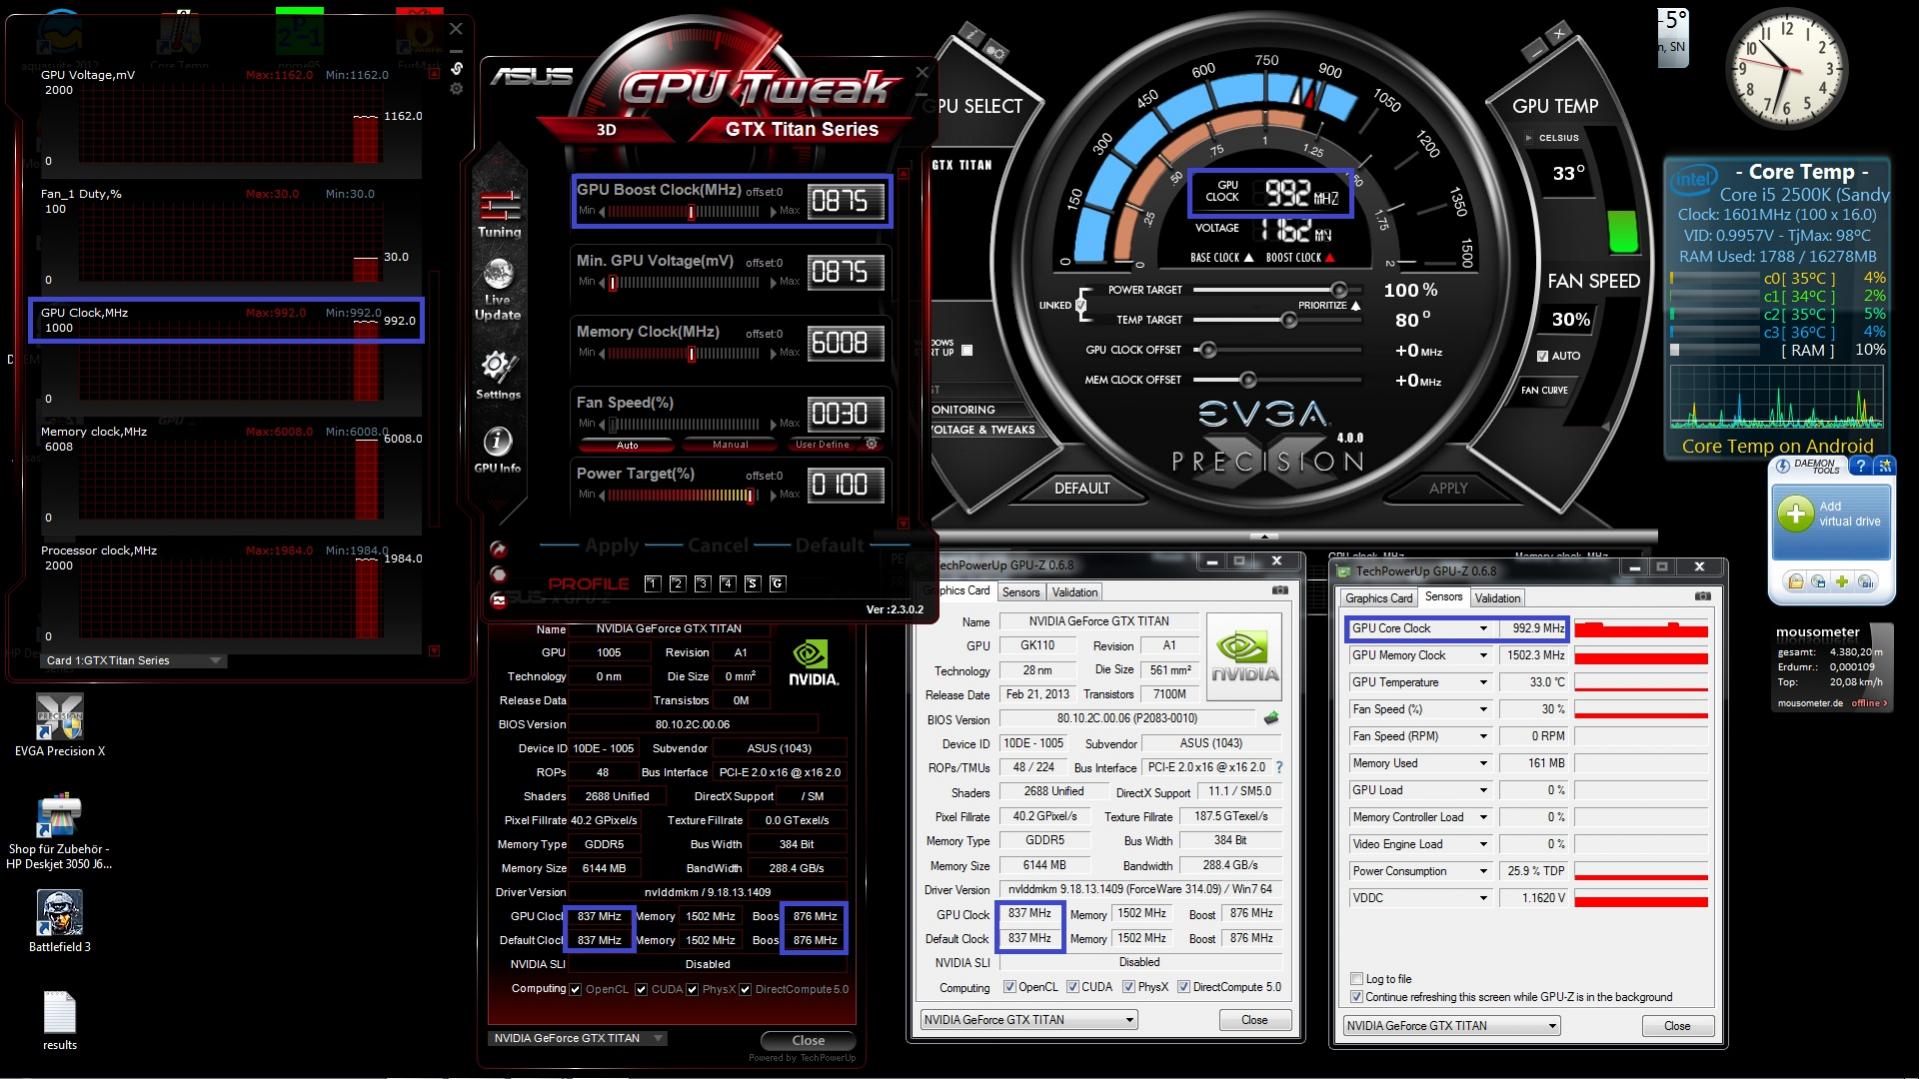Click Daemon Tools help question icon
This screenshot has width=1919, height=1079.
click(1860, 466)
